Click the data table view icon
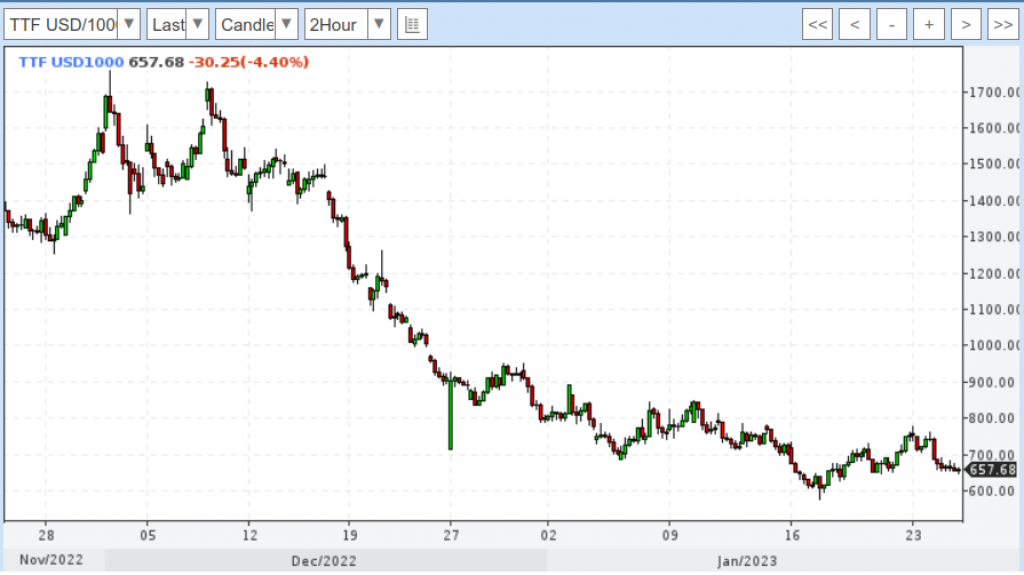 (412, 24)
